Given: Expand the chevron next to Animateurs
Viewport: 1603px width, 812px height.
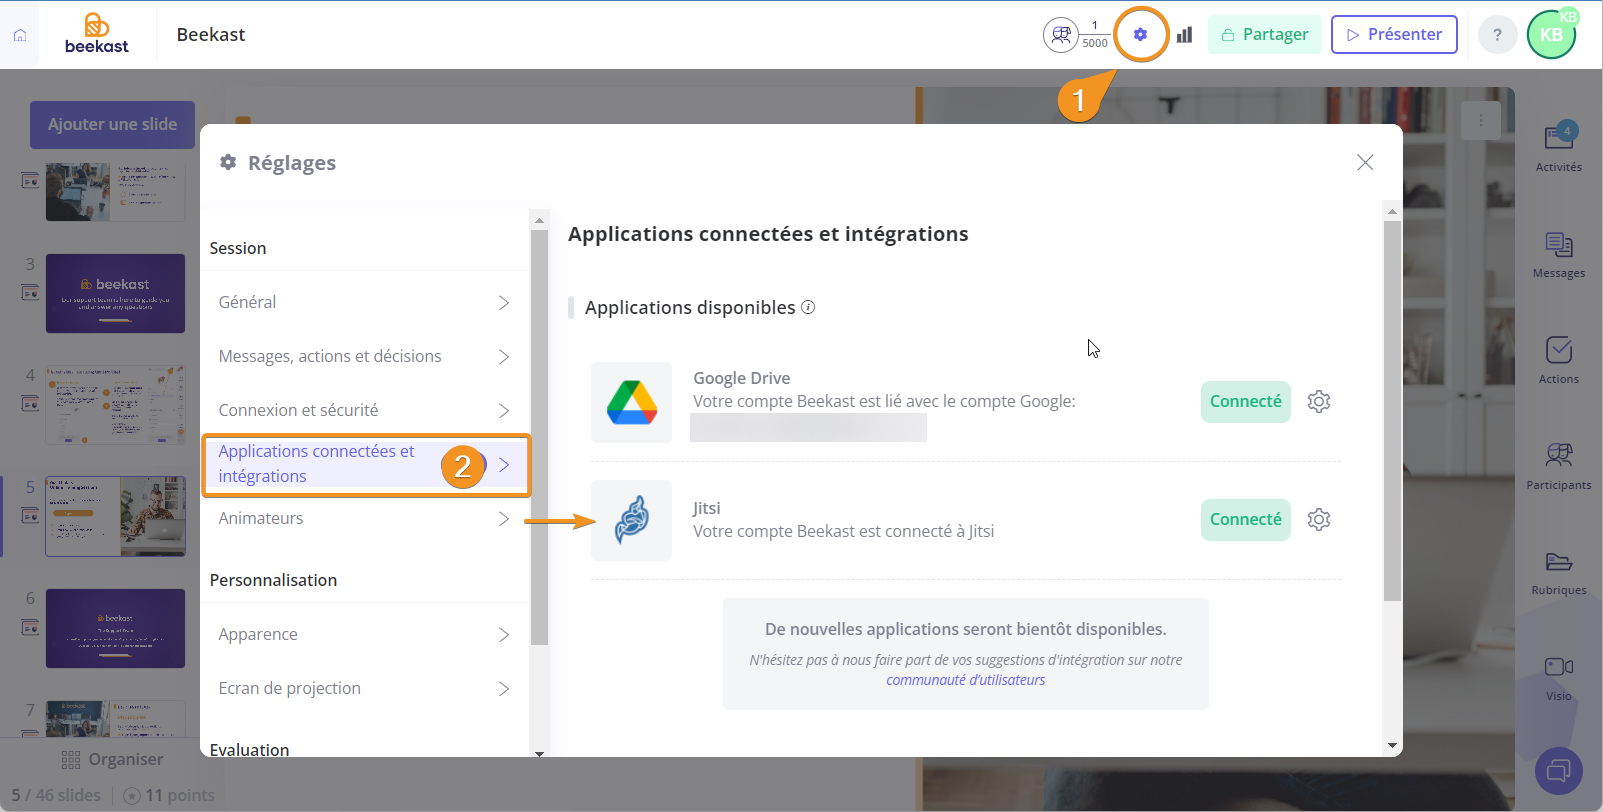Looking at the screenshot, I should pos(504,518).
